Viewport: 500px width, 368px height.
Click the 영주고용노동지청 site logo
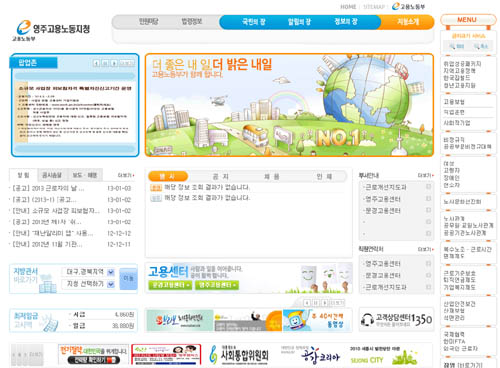coord(53,30)
